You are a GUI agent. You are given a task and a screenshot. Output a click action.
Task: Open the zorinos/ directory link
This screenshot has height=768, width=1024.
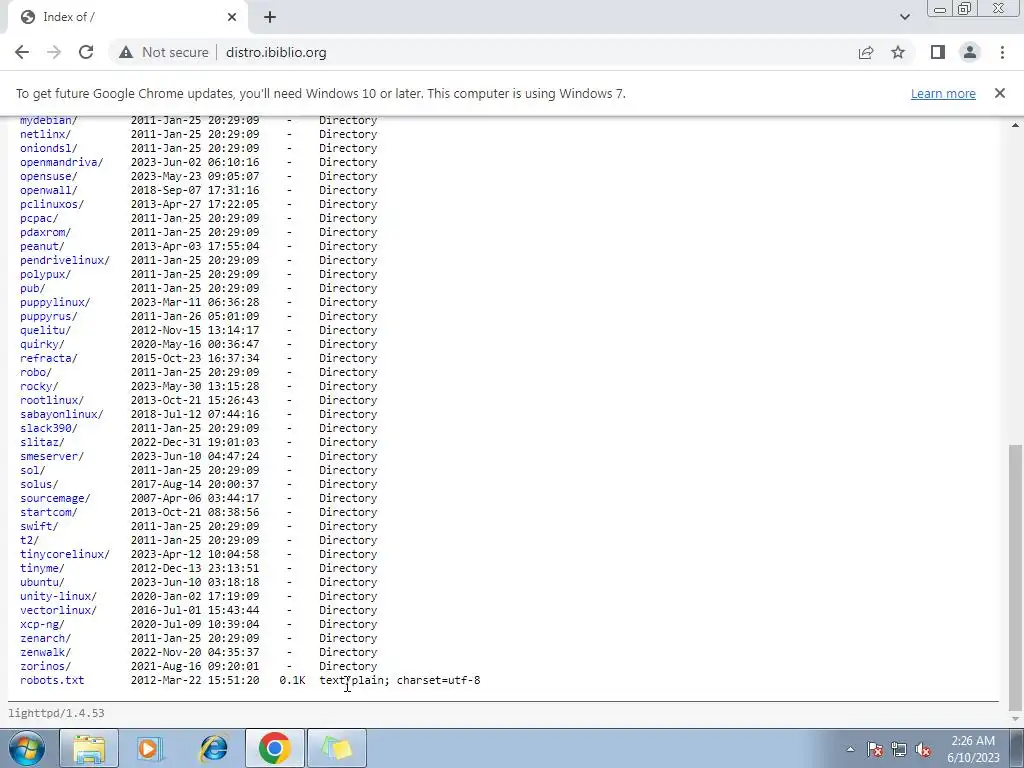pos(46,666)
